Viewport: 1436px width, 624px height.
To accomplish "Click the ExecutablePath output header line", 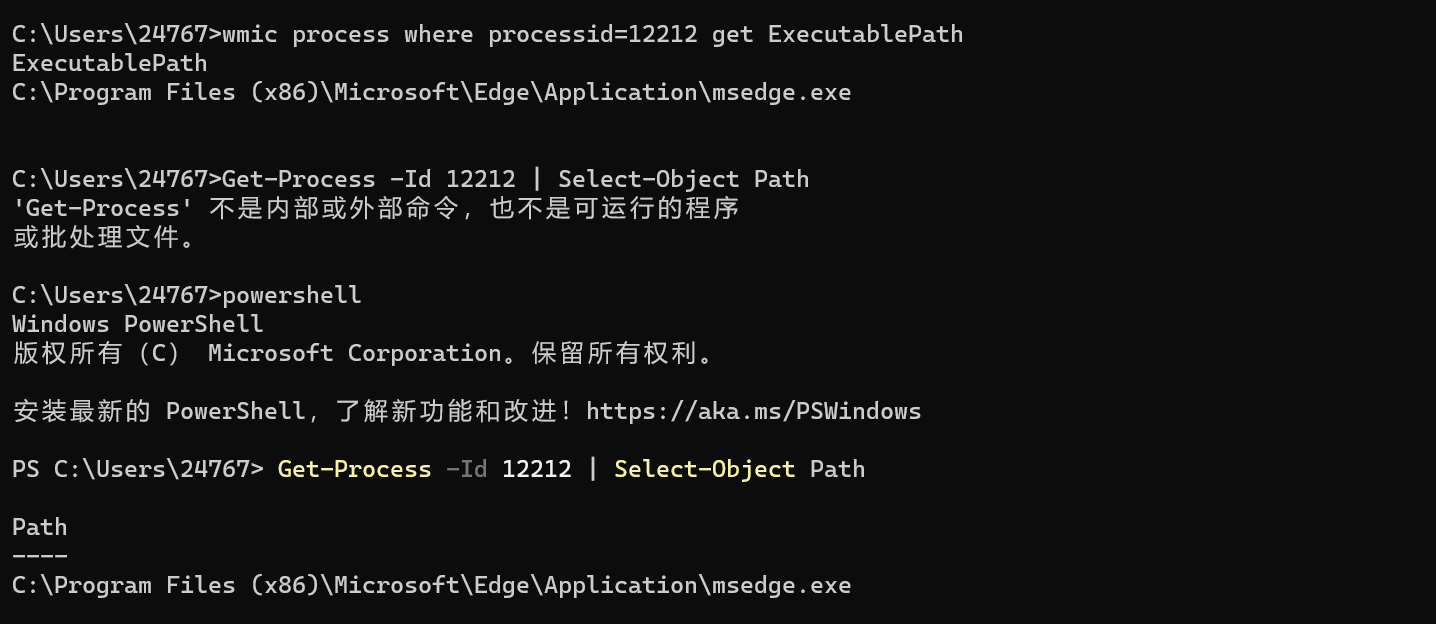I will [109, 63].
